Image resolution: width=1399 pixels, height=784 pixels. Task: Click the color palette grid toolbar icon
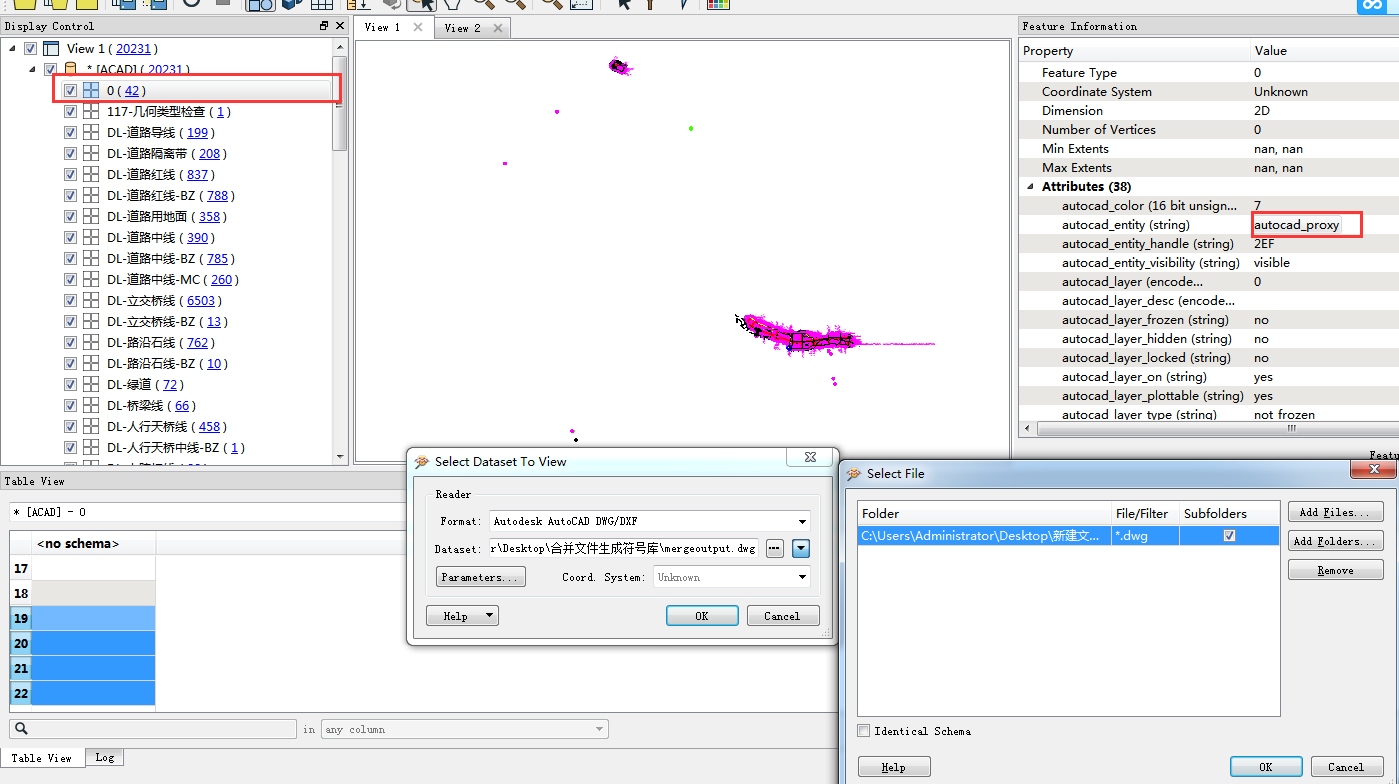point(717,4)
